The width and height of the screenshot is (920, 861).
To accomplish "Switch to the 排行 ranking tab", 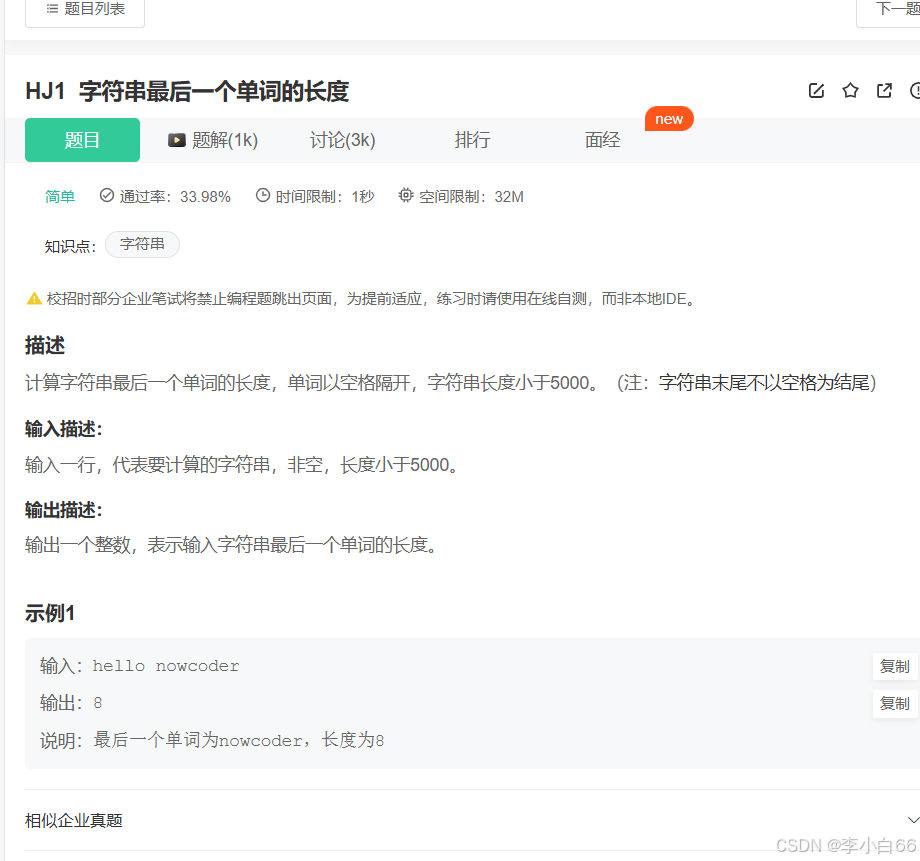I will coord(472,140).
